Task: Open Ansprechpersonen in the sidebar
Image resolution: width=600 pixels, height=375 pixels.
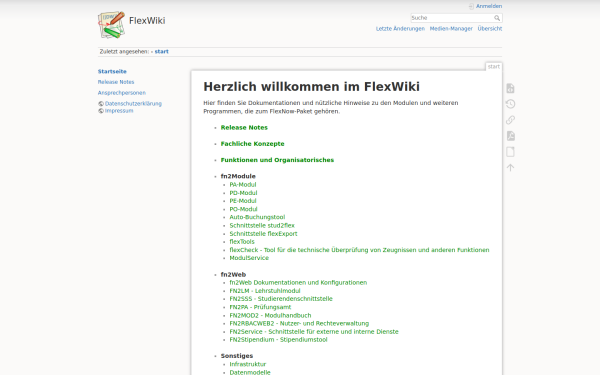Action: click(x=122, y=93)
